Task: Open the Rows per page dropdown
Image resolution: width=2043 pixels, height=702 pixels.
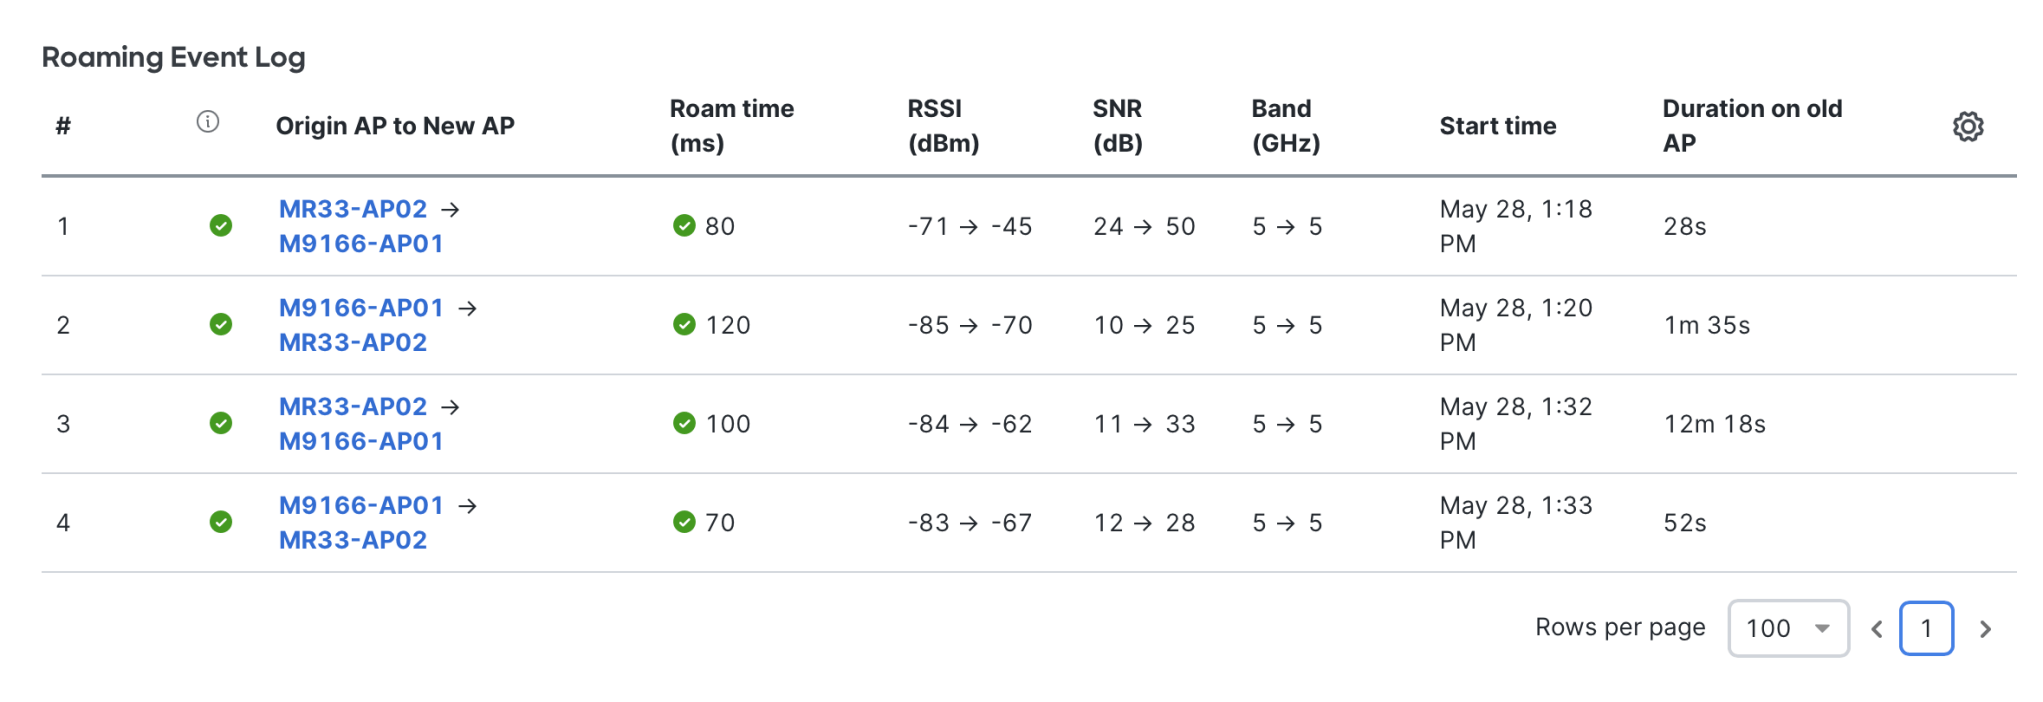Action: [1787, 628]
